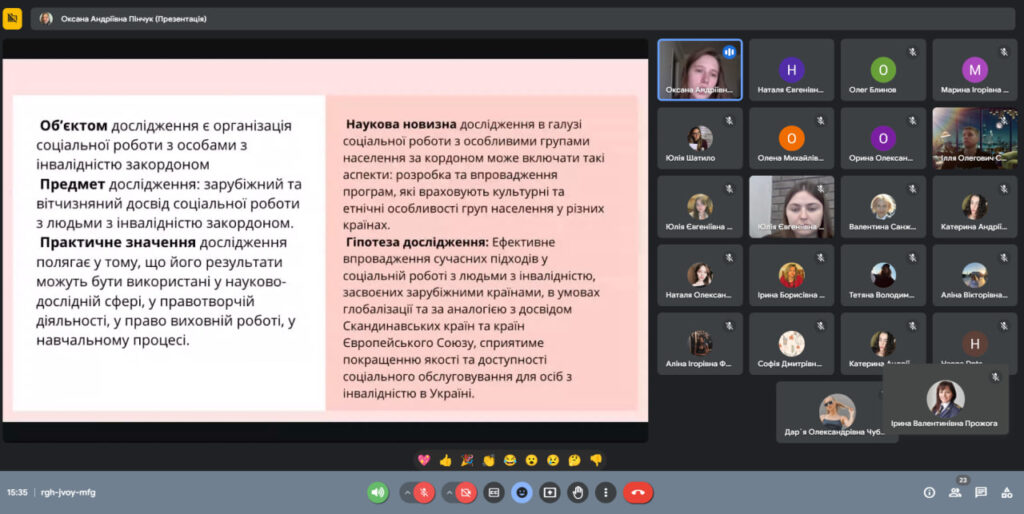Send the thumbs down reaction
The width and height of the screenshot is (1024, 514).
click(596, 460)
